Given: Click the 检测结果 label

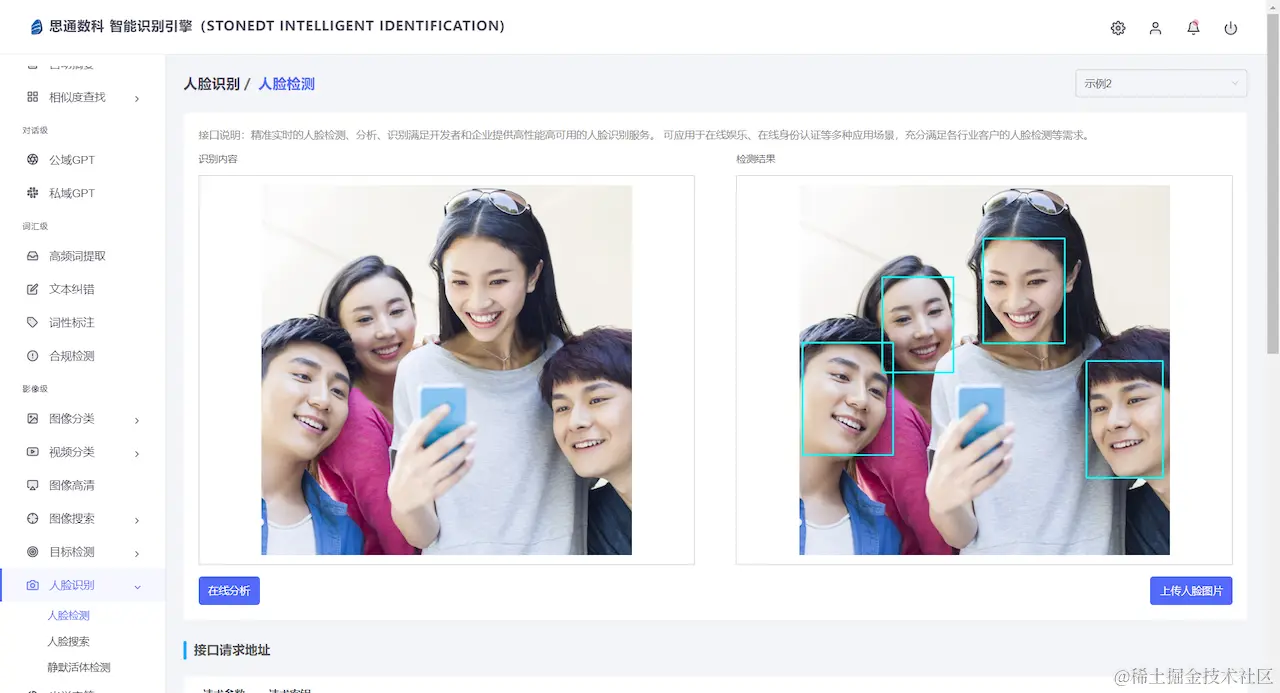Looking at the screenshot, I should click(756, 159).
